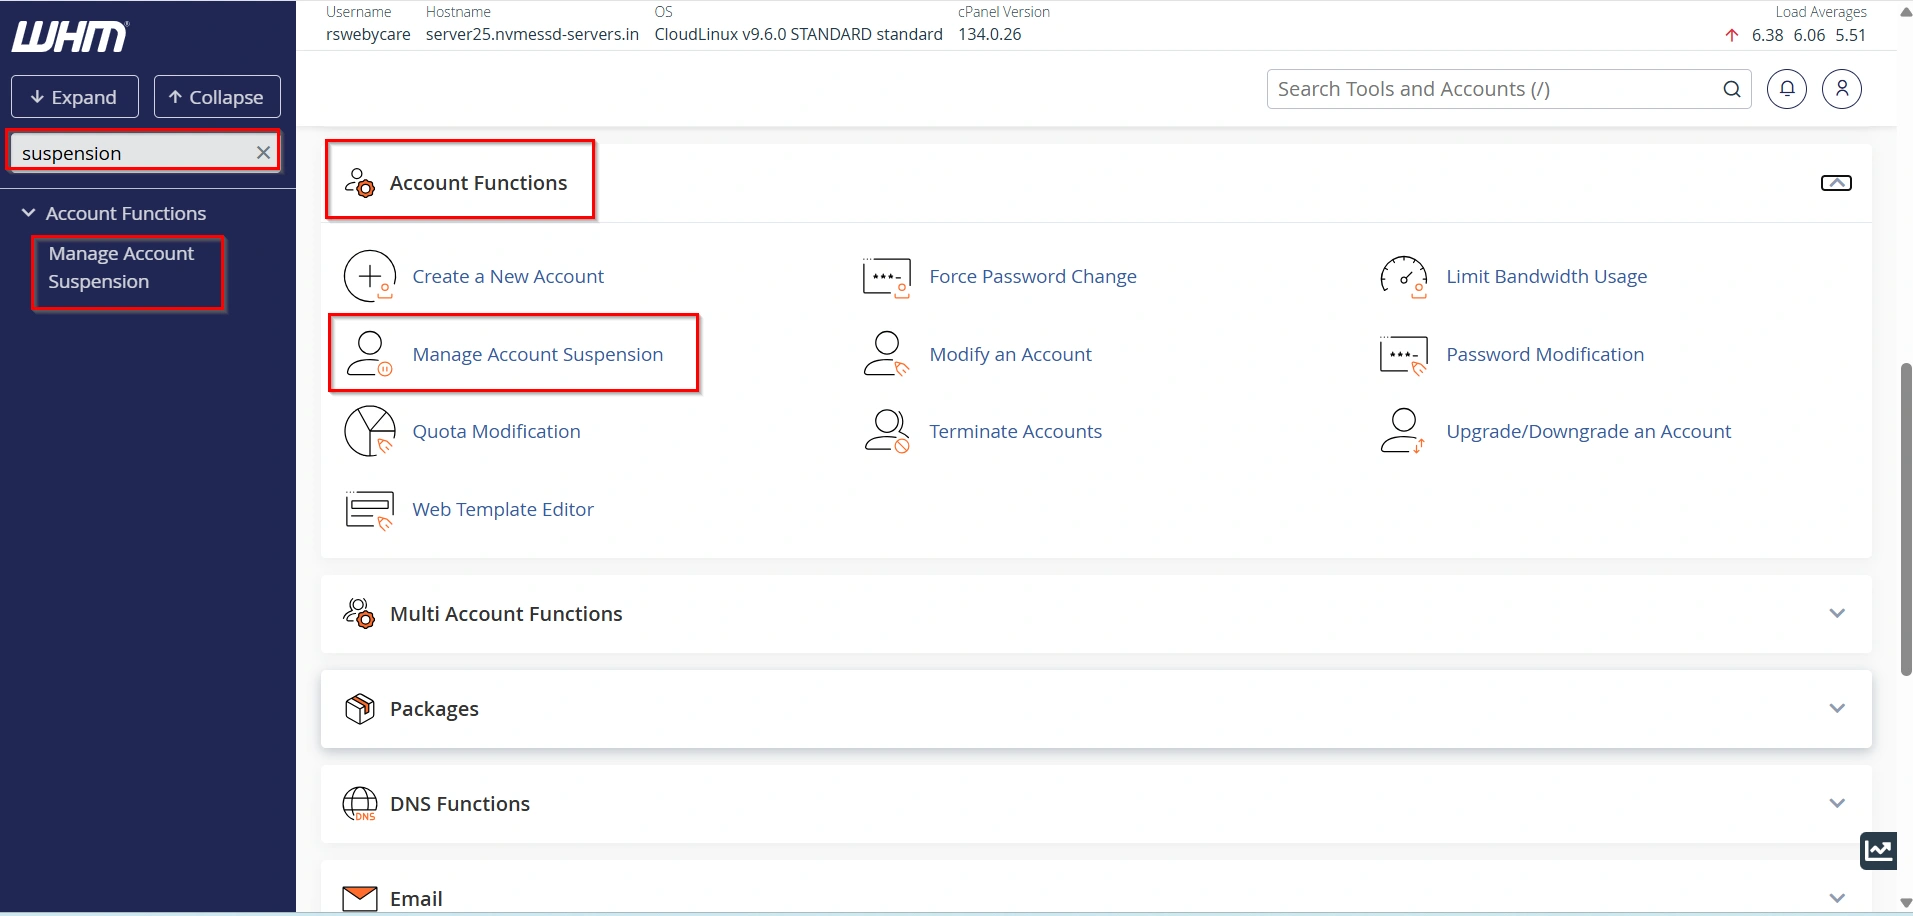Image resolution: width=1913 pixels, height=916 pixels.
Task: Open Terminate Accounts link
Action: click(x=1015, y=432)
